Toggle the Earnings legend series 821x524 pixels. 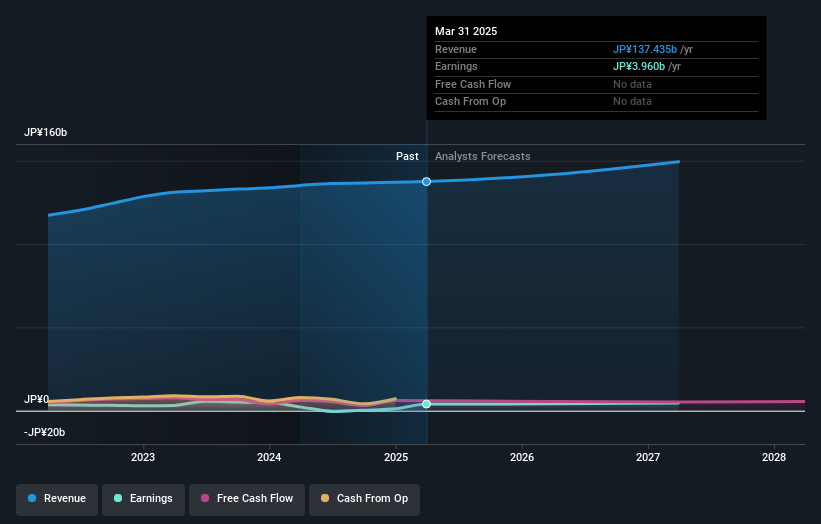pyautogui.click(x=143, y=499)
